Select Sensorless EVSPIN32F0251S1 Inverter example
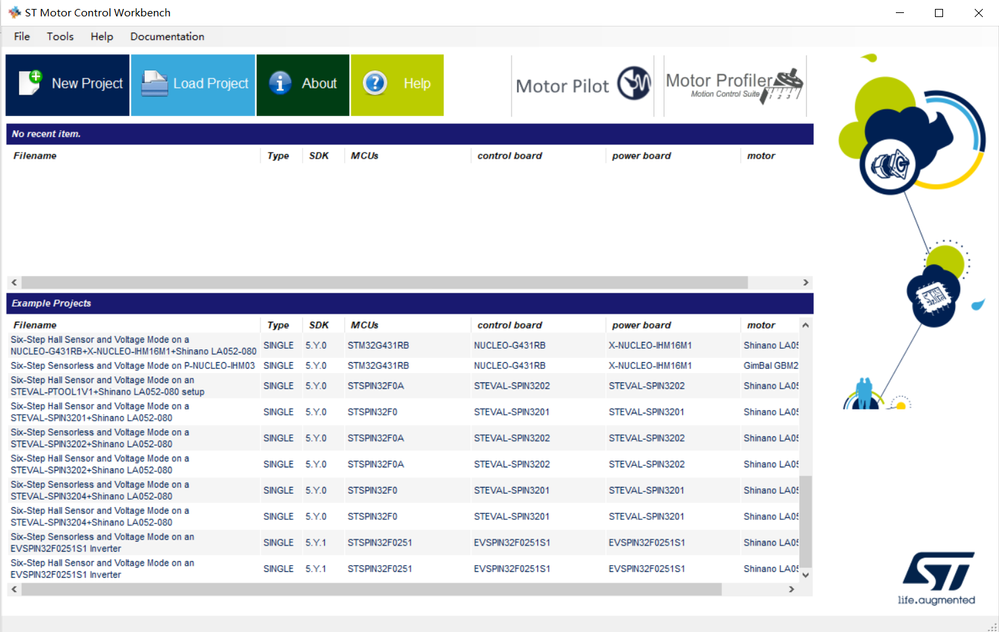The image size is (999, 632). click(x=403, y=542)
